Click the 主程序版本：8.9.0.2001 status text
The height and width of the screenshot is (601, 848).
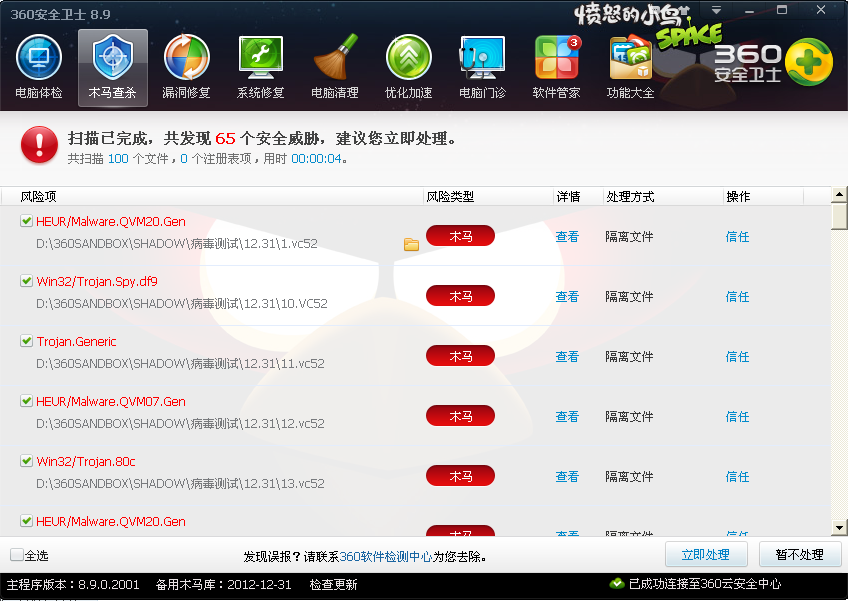coord(73,584)
